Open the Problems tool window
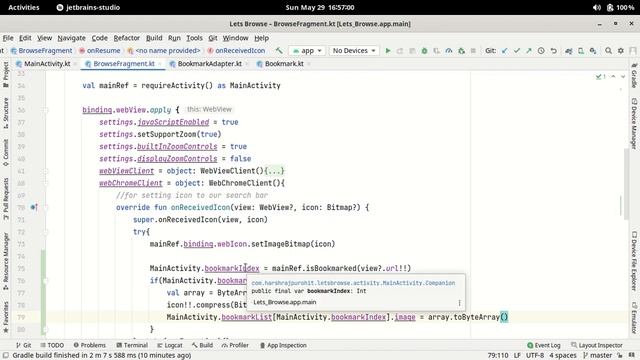The image size is (640, 360). click(89, 345)
